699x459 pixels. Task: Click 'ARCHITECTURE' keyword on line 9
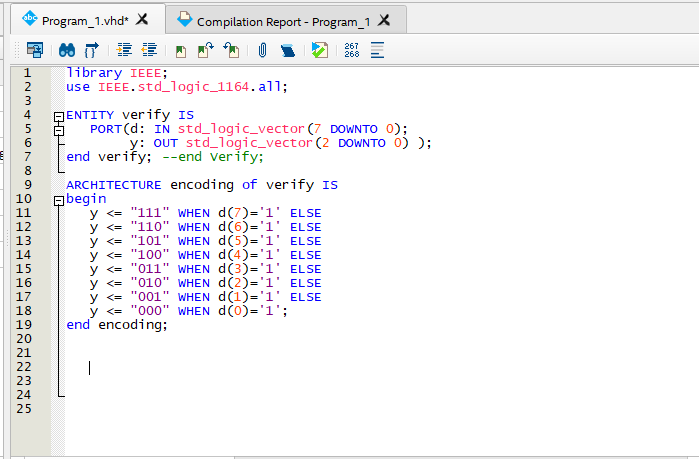[114, 185]
